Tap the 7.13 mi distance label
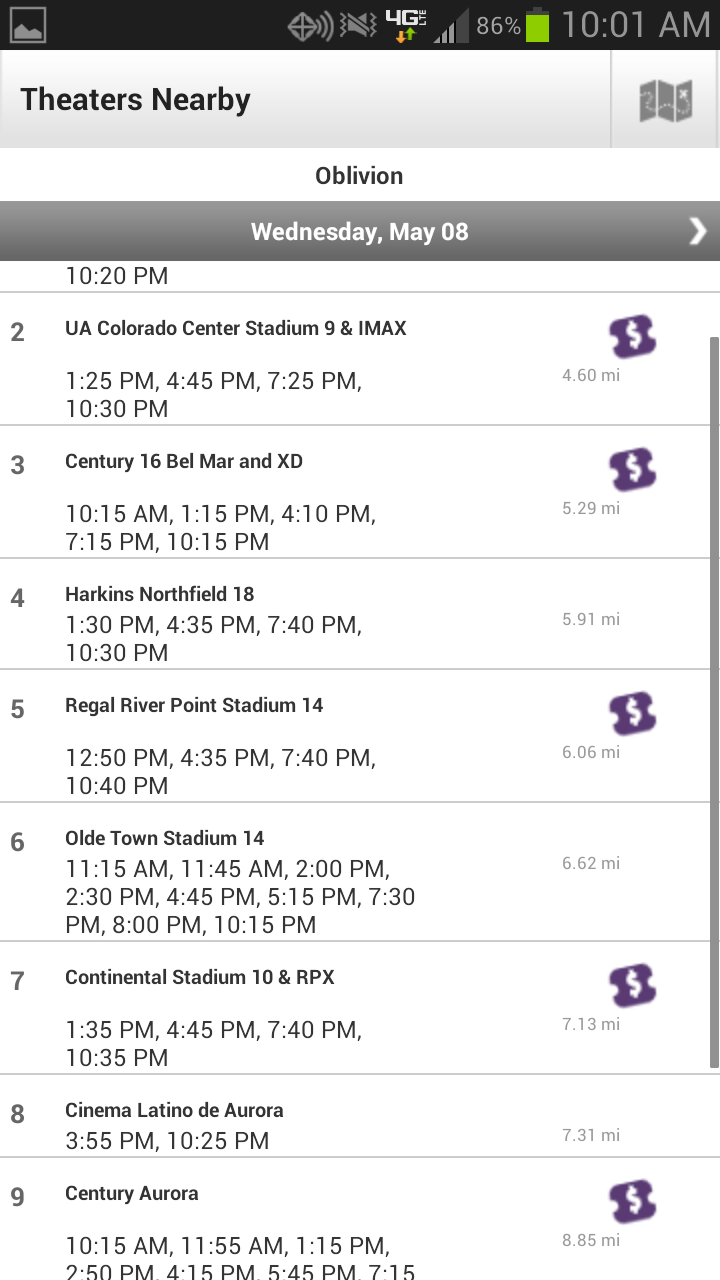Screen dimensions: 720x1280 590,1024
